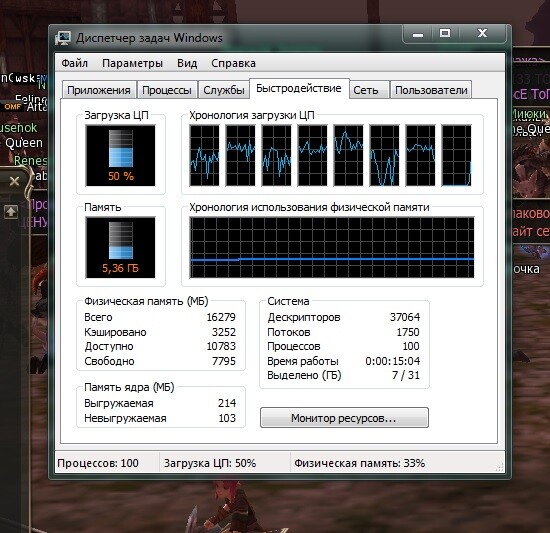This screenshot has height=533, width=550.
Task: Click the CPU load 50 % gauge
Action: tap(120, 155)
